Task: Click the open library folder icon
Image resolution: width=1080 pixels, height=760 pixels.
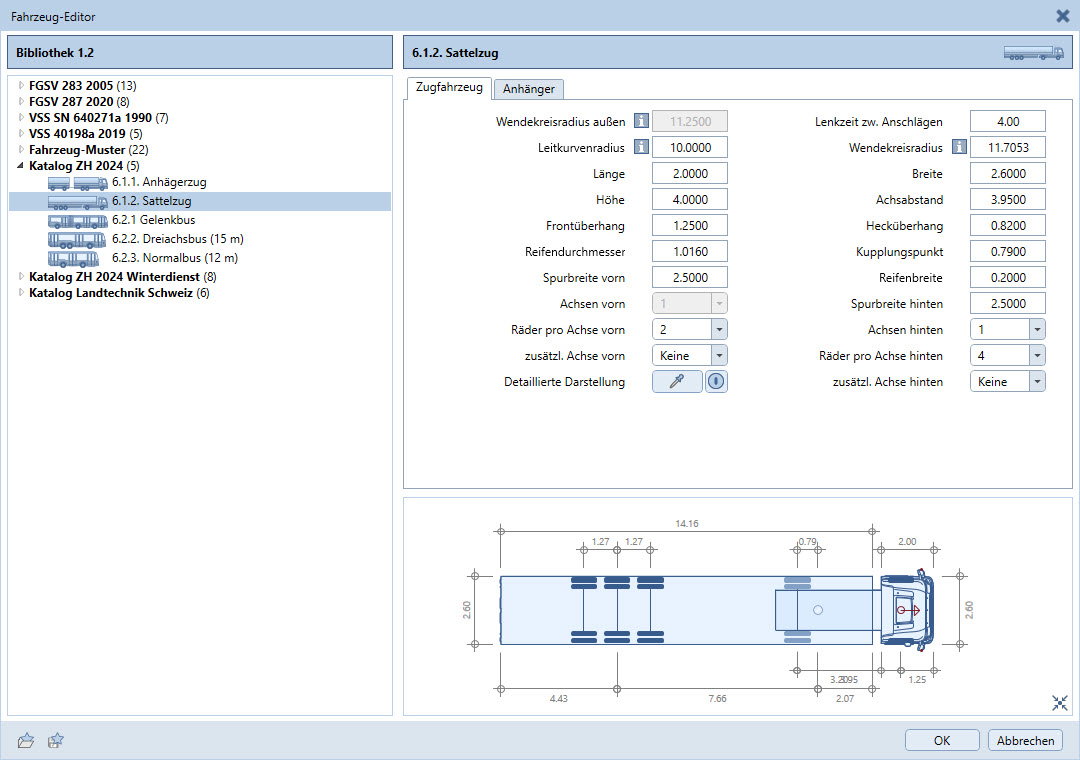Action: click(27, 740)
